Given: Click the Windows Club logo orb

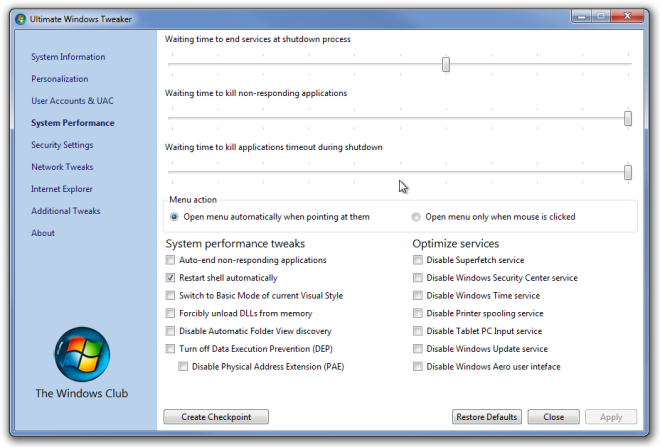Looking at the screenshot, I should (82, 354).
